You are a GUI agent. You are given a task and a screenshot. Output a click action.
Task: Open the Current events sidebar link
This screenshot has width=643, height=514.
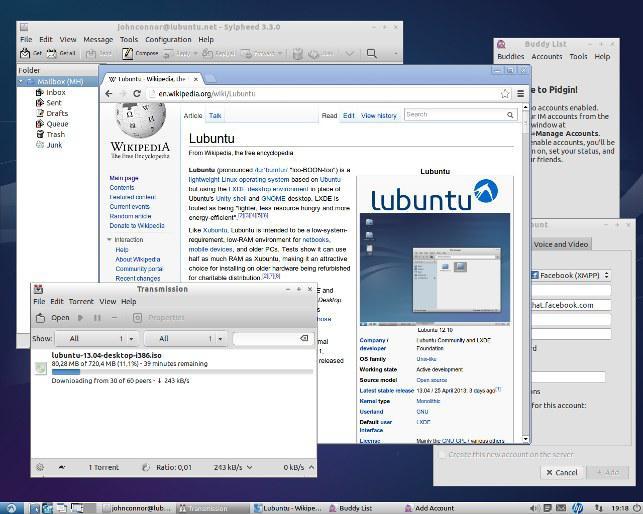click(x=130, y=206)
